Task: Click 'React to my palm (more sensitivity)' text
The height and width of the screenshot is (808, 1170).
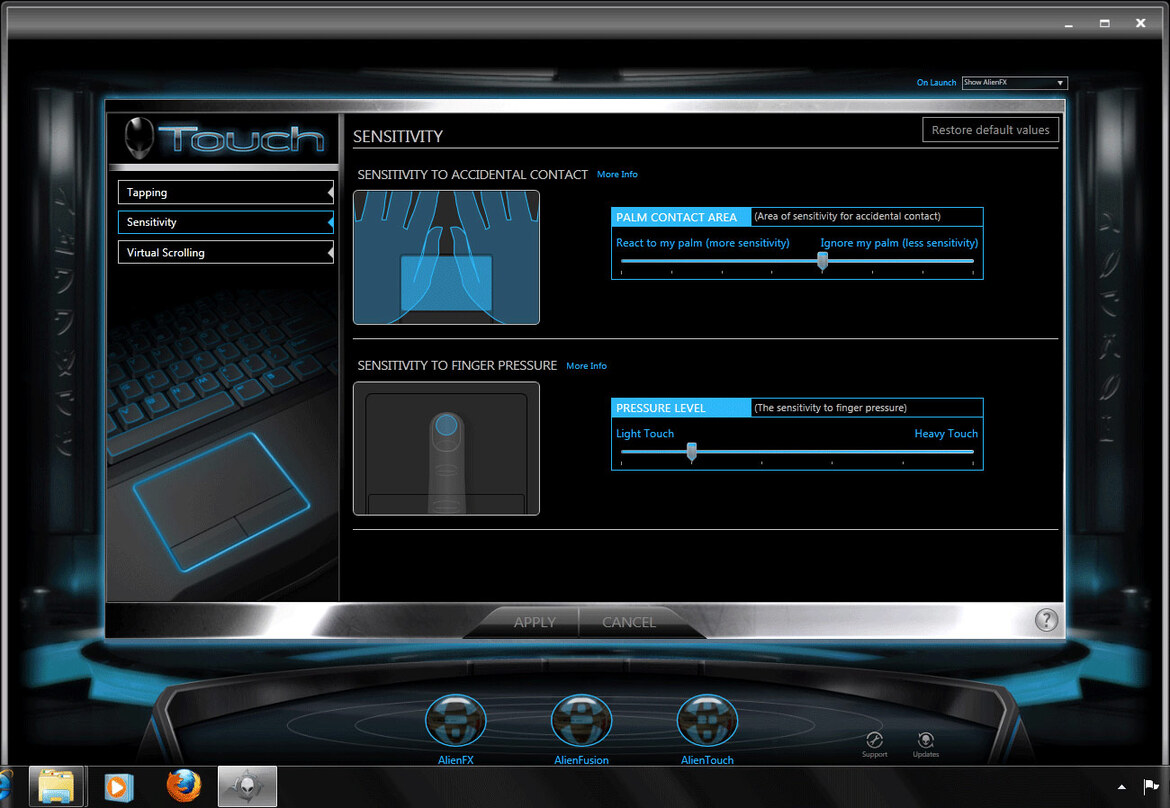Action: click(x=702, y=243)
